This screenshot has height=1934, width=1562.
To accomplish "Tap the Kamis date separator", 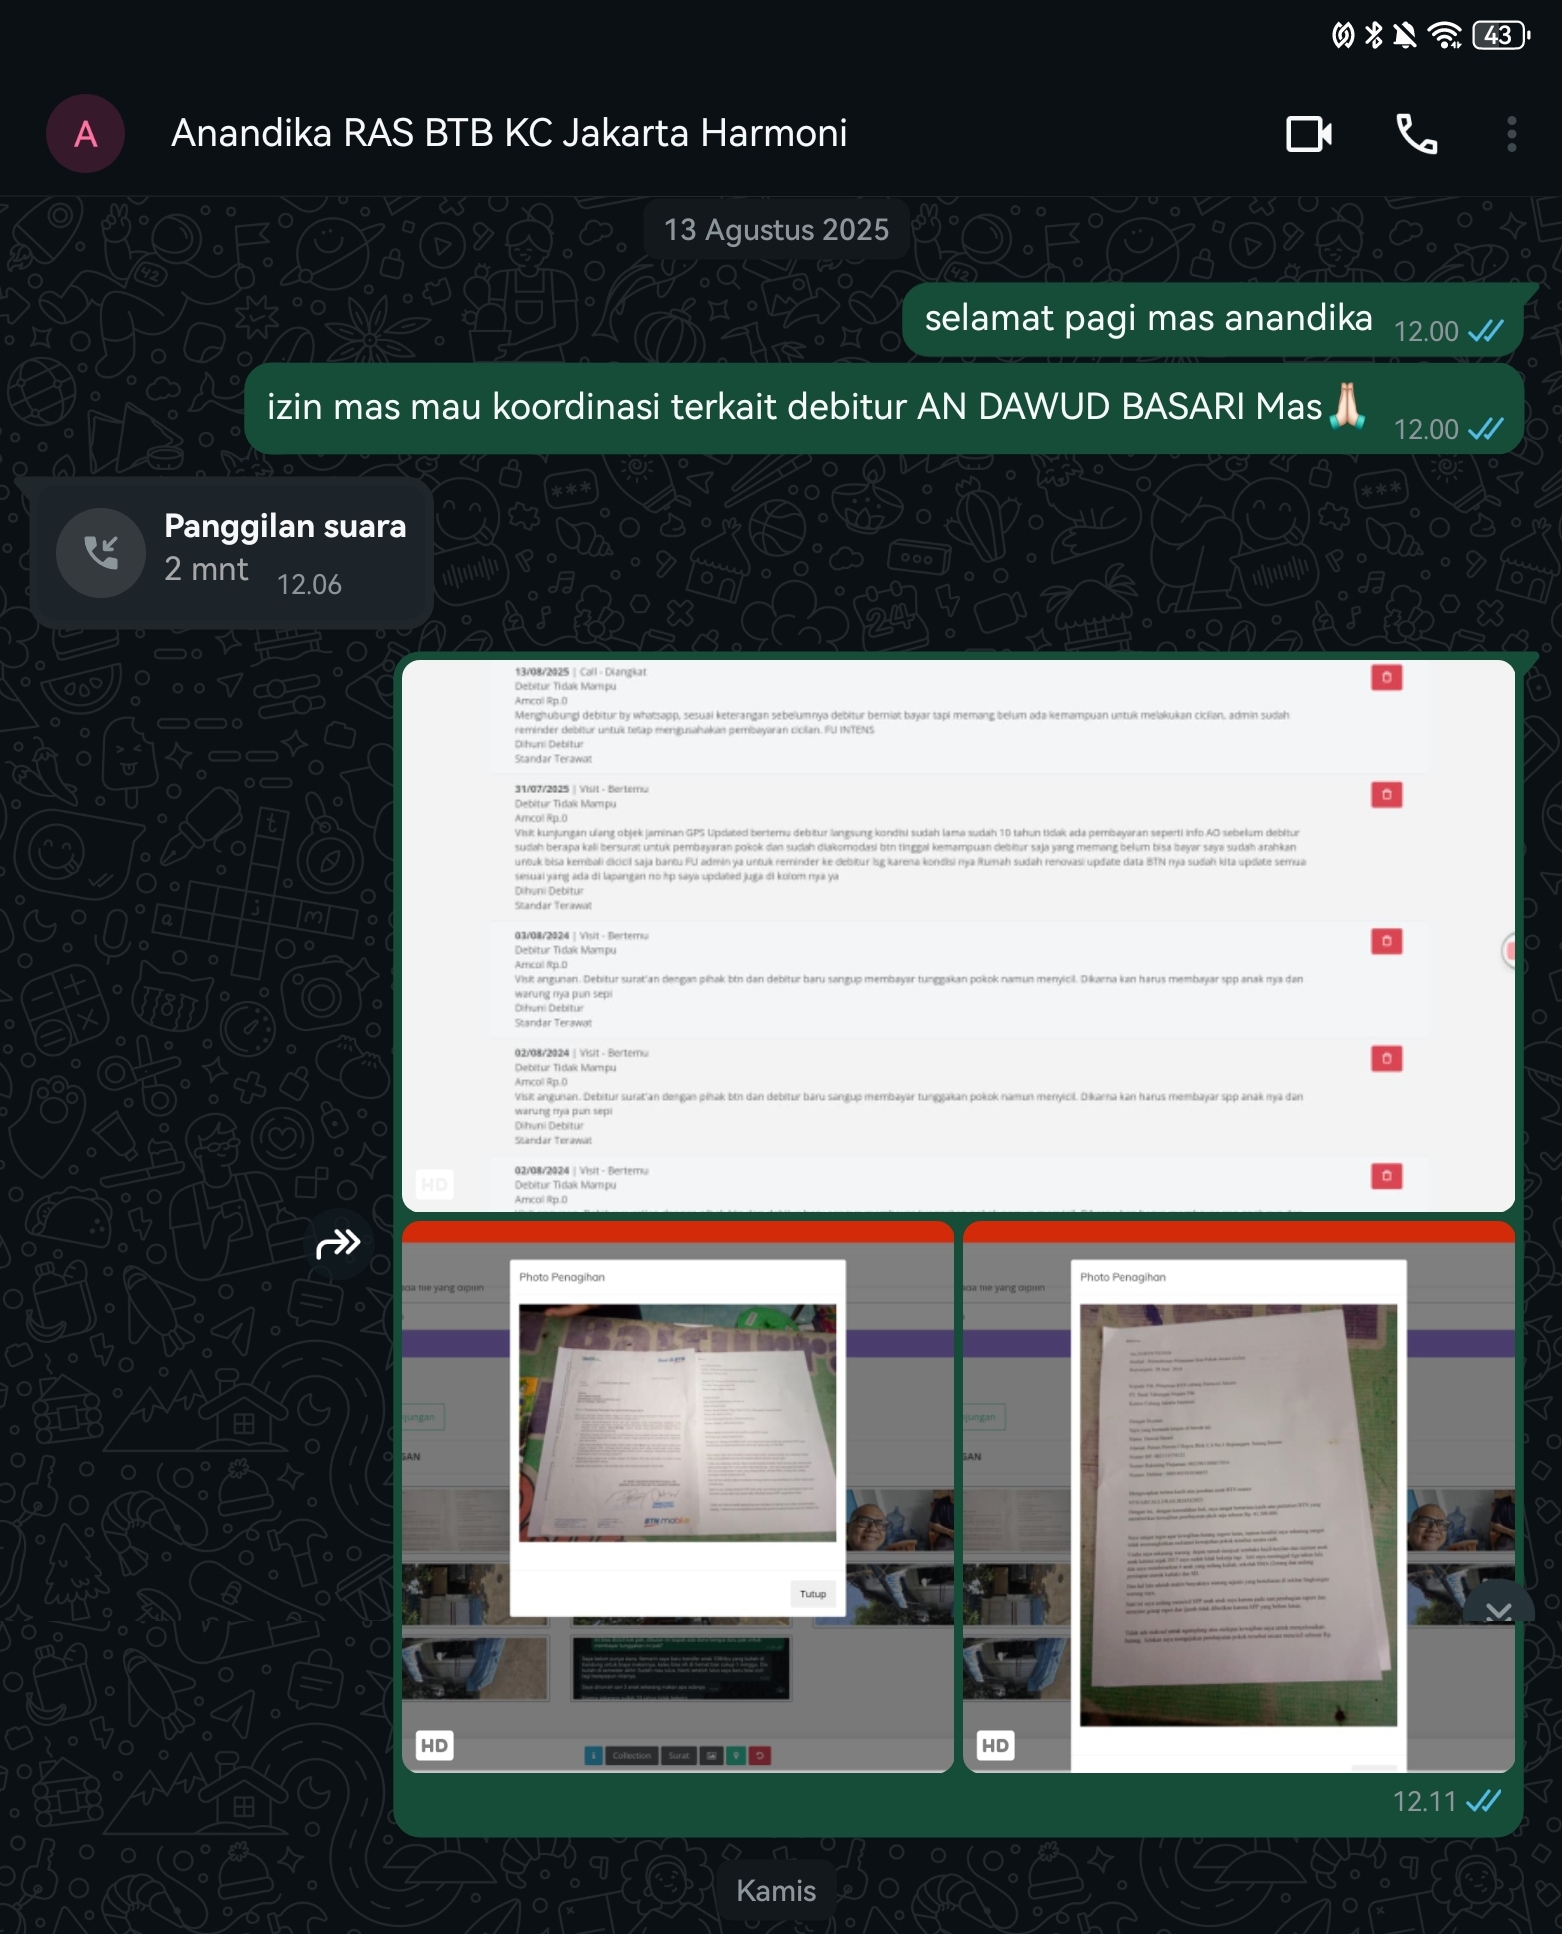I will (776, 1890).
